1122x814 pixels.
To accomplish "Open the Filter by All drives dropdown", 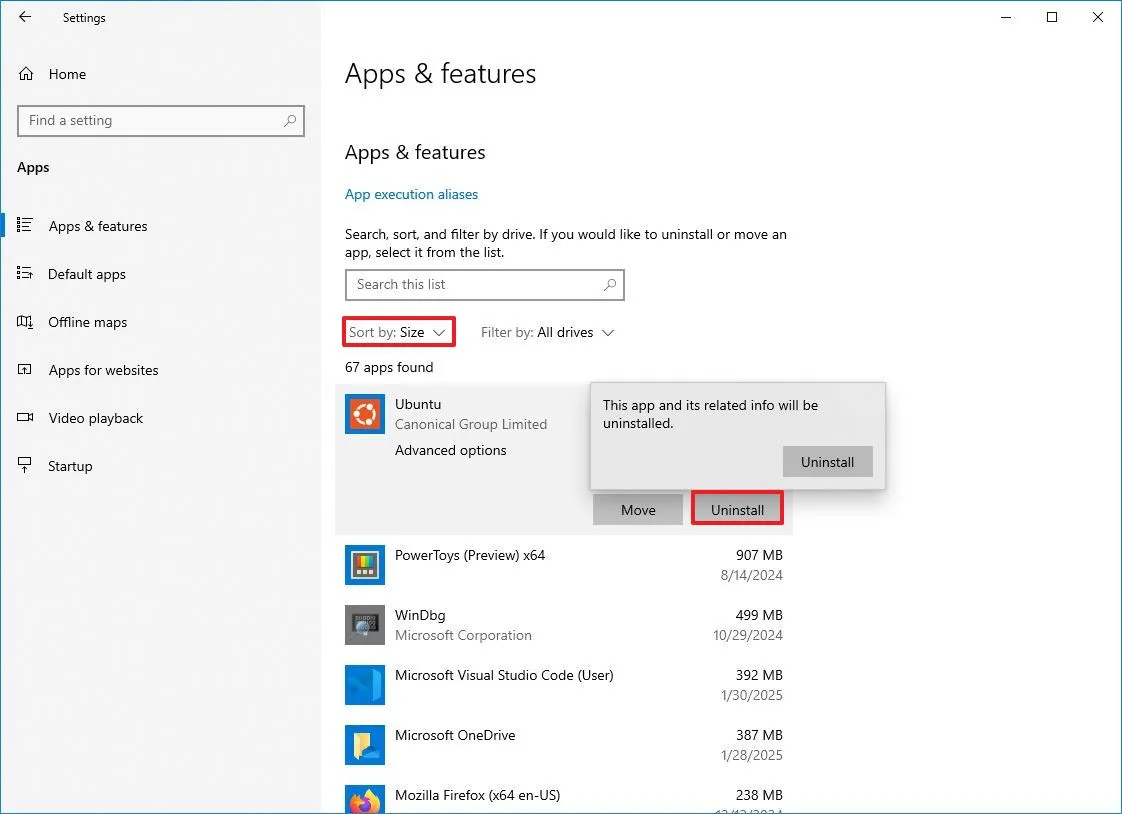I will click(547, 332).
